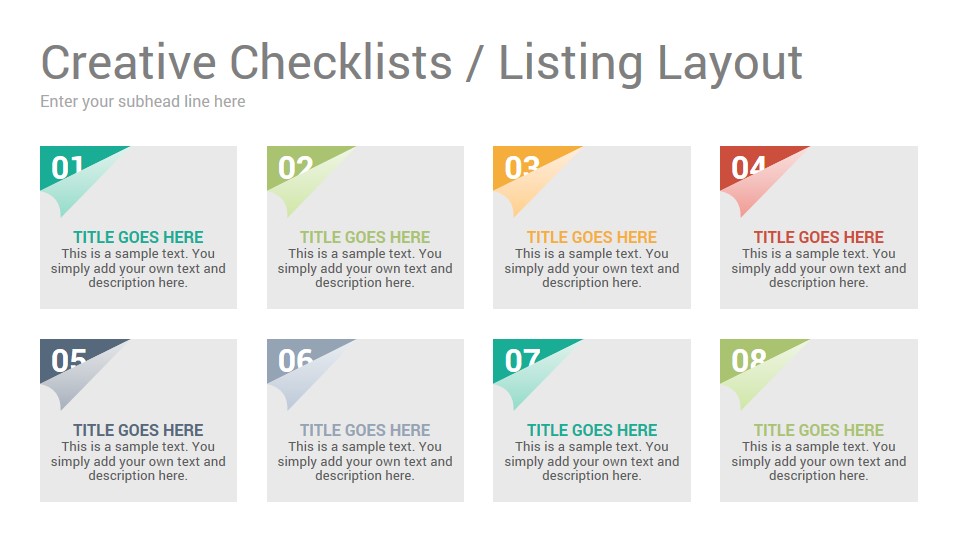
Task: Click the orange TITLE GOES HERE heading
Action: click(x=591, y=237)
